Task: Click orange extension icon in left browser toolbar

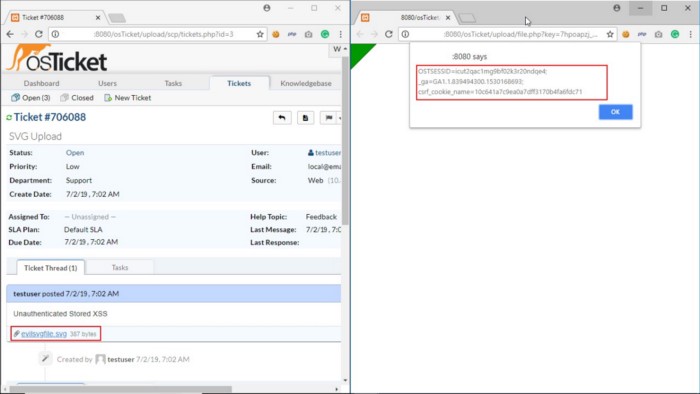Action: click(275, 34)
